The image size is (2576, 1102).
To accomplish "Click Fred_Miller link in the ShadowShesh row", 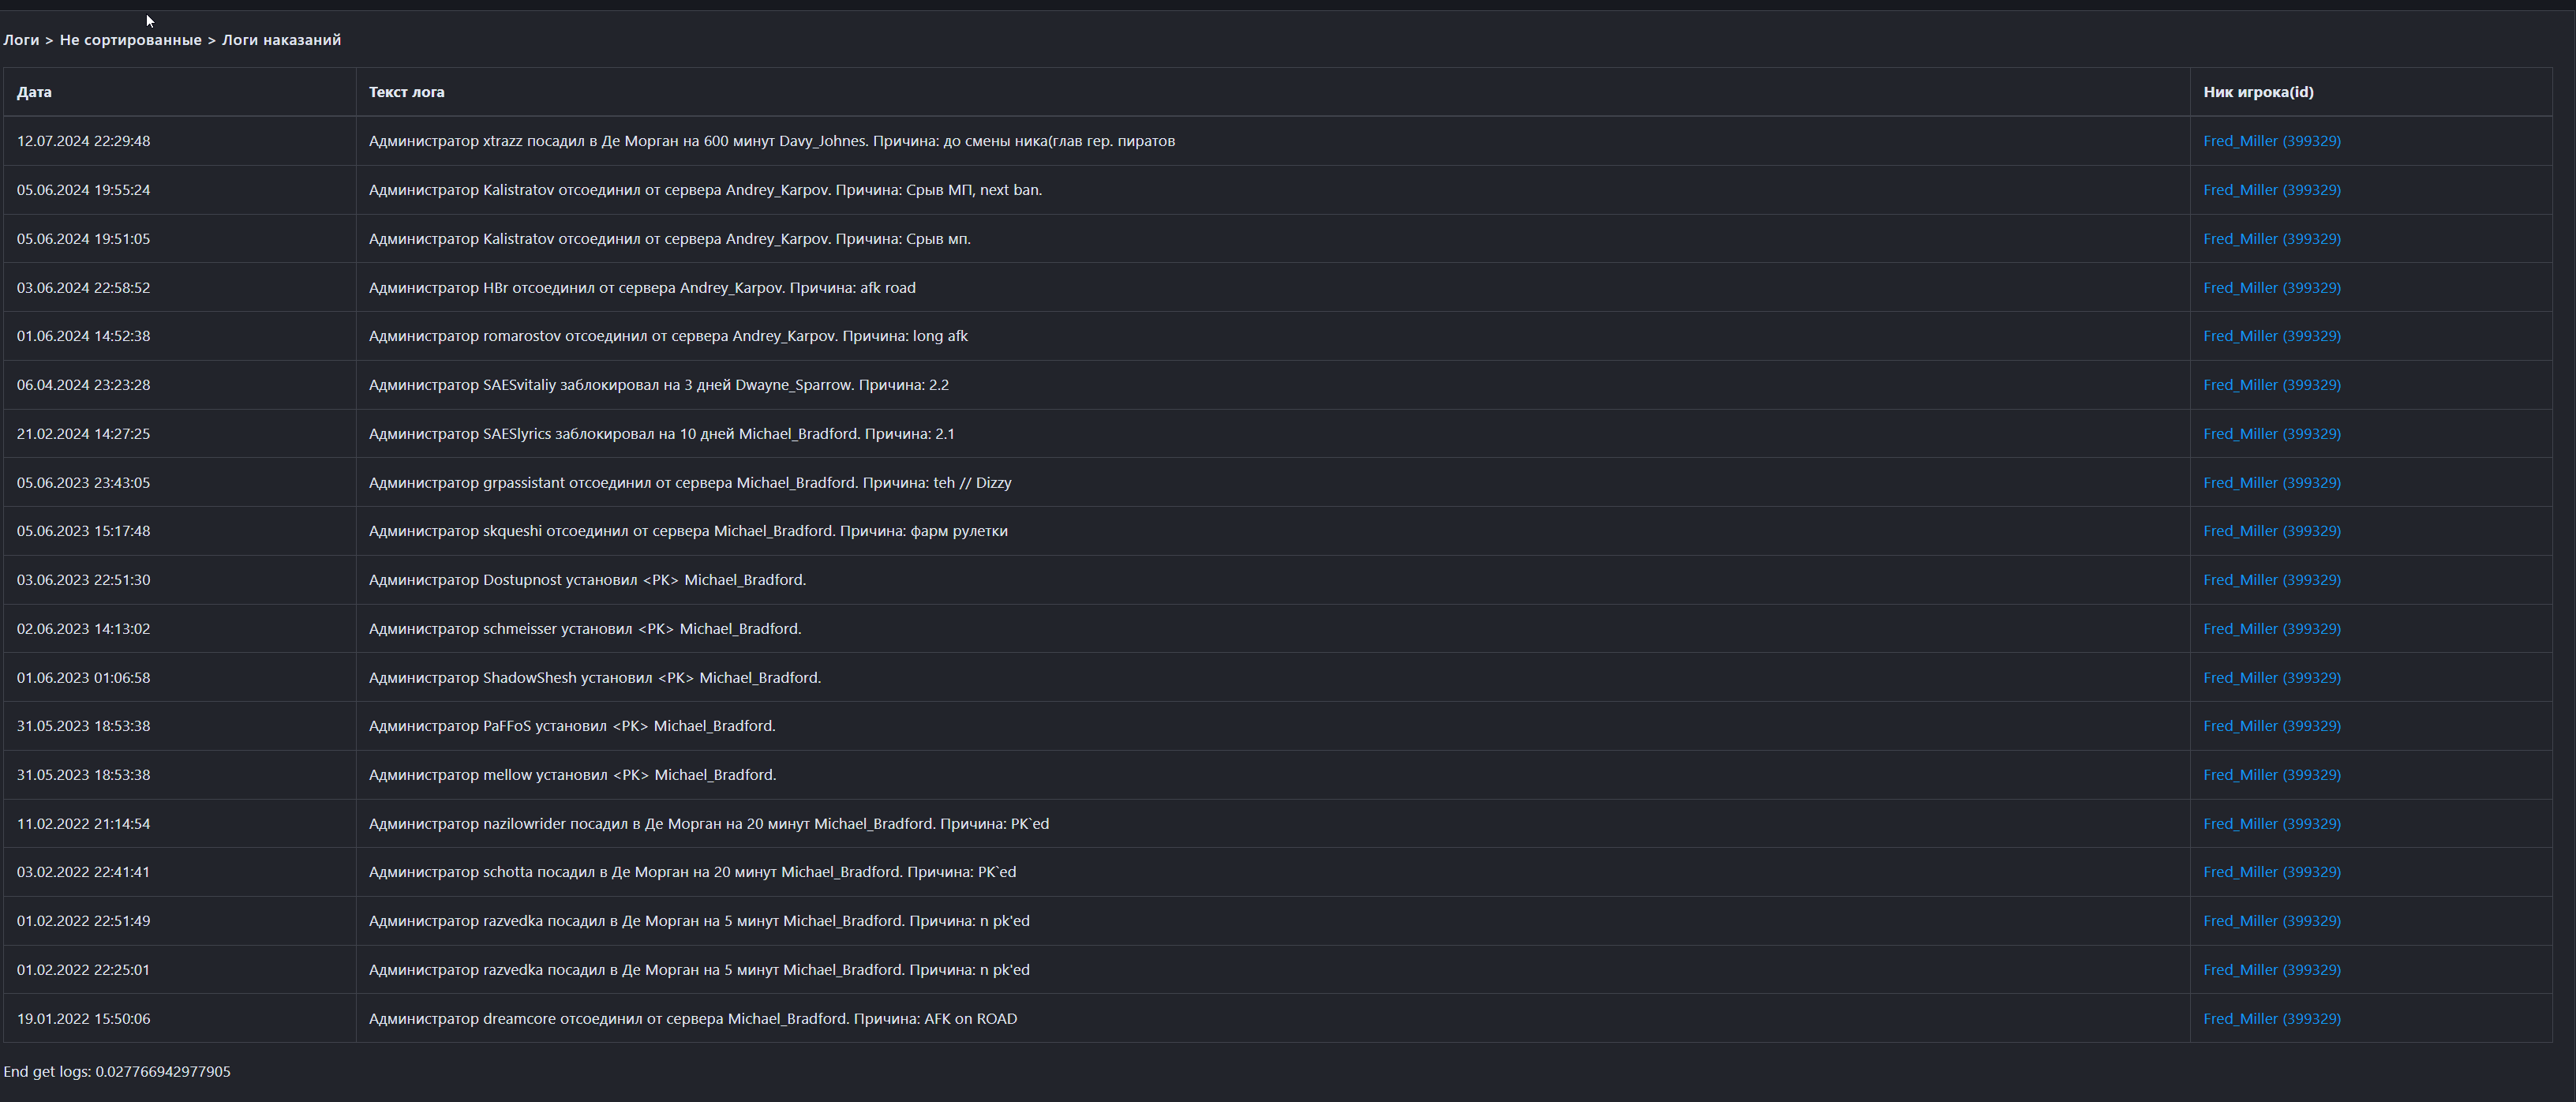I will 2271,678.
